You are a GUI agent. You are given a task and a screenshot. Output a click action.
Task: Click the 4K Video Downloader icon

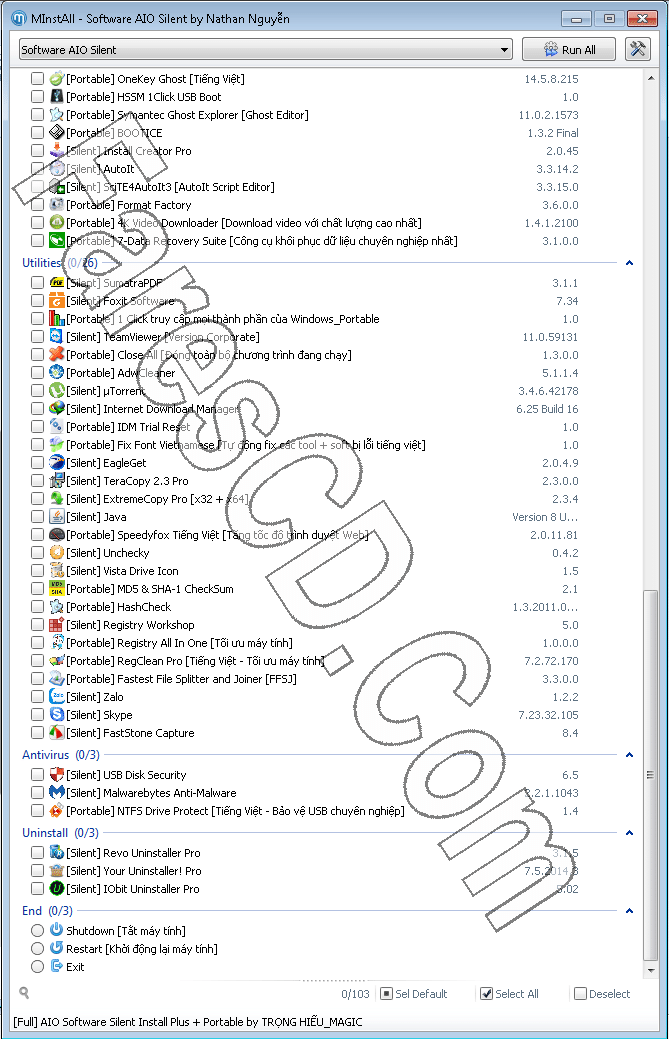(57, 223)
